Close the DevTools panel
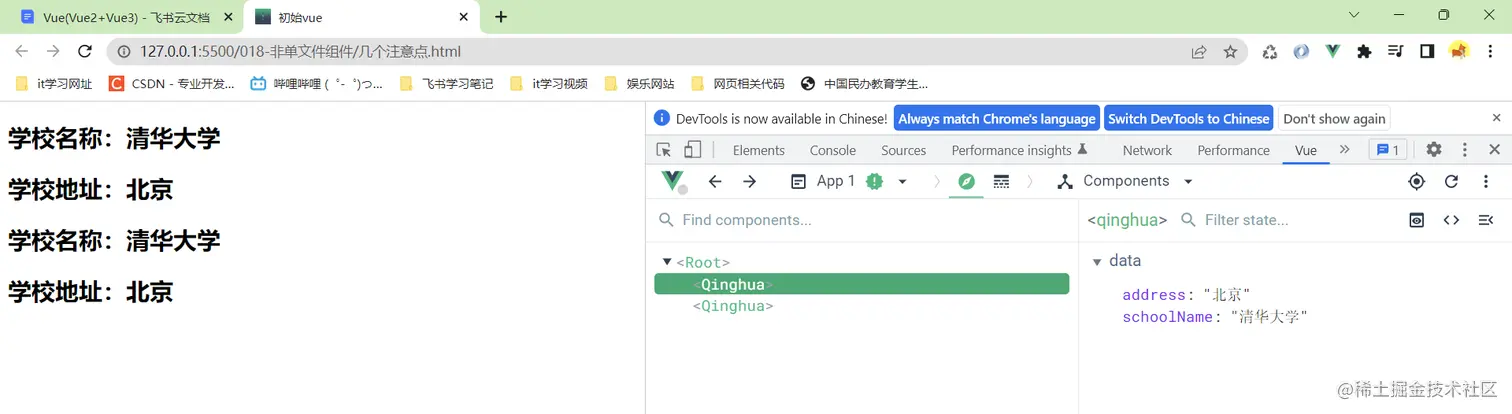The image size is (1512, 414). pos(1495,150)
